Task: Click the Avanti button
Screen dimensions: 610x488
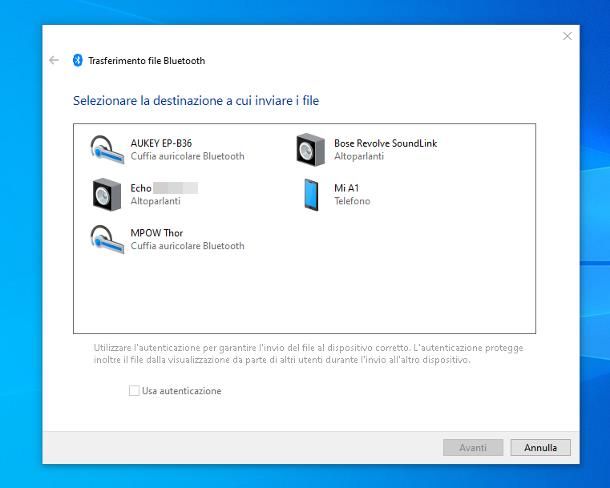Action: (x=473, y=448)
